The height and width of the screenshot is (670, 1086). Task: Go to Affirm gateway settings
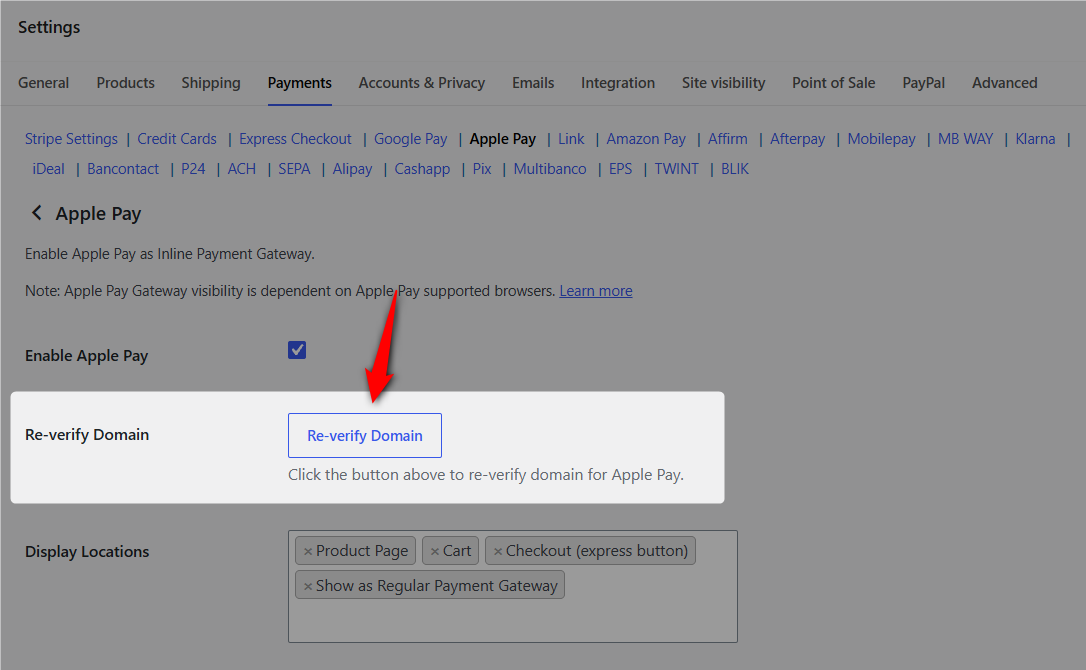point(728,139)
